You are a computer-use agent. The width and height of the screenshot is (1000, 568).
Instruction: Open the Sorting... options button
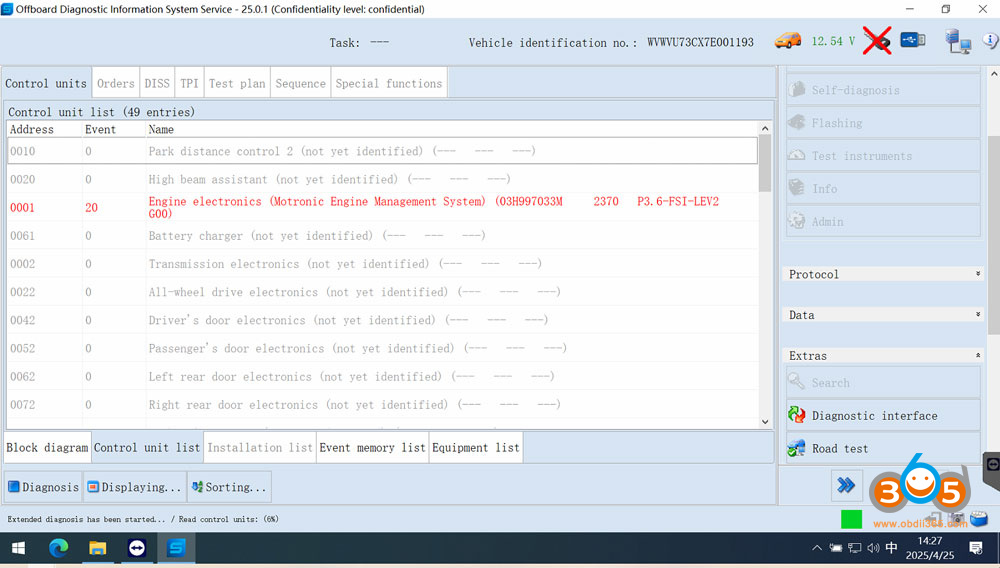(x=229, y=487)
